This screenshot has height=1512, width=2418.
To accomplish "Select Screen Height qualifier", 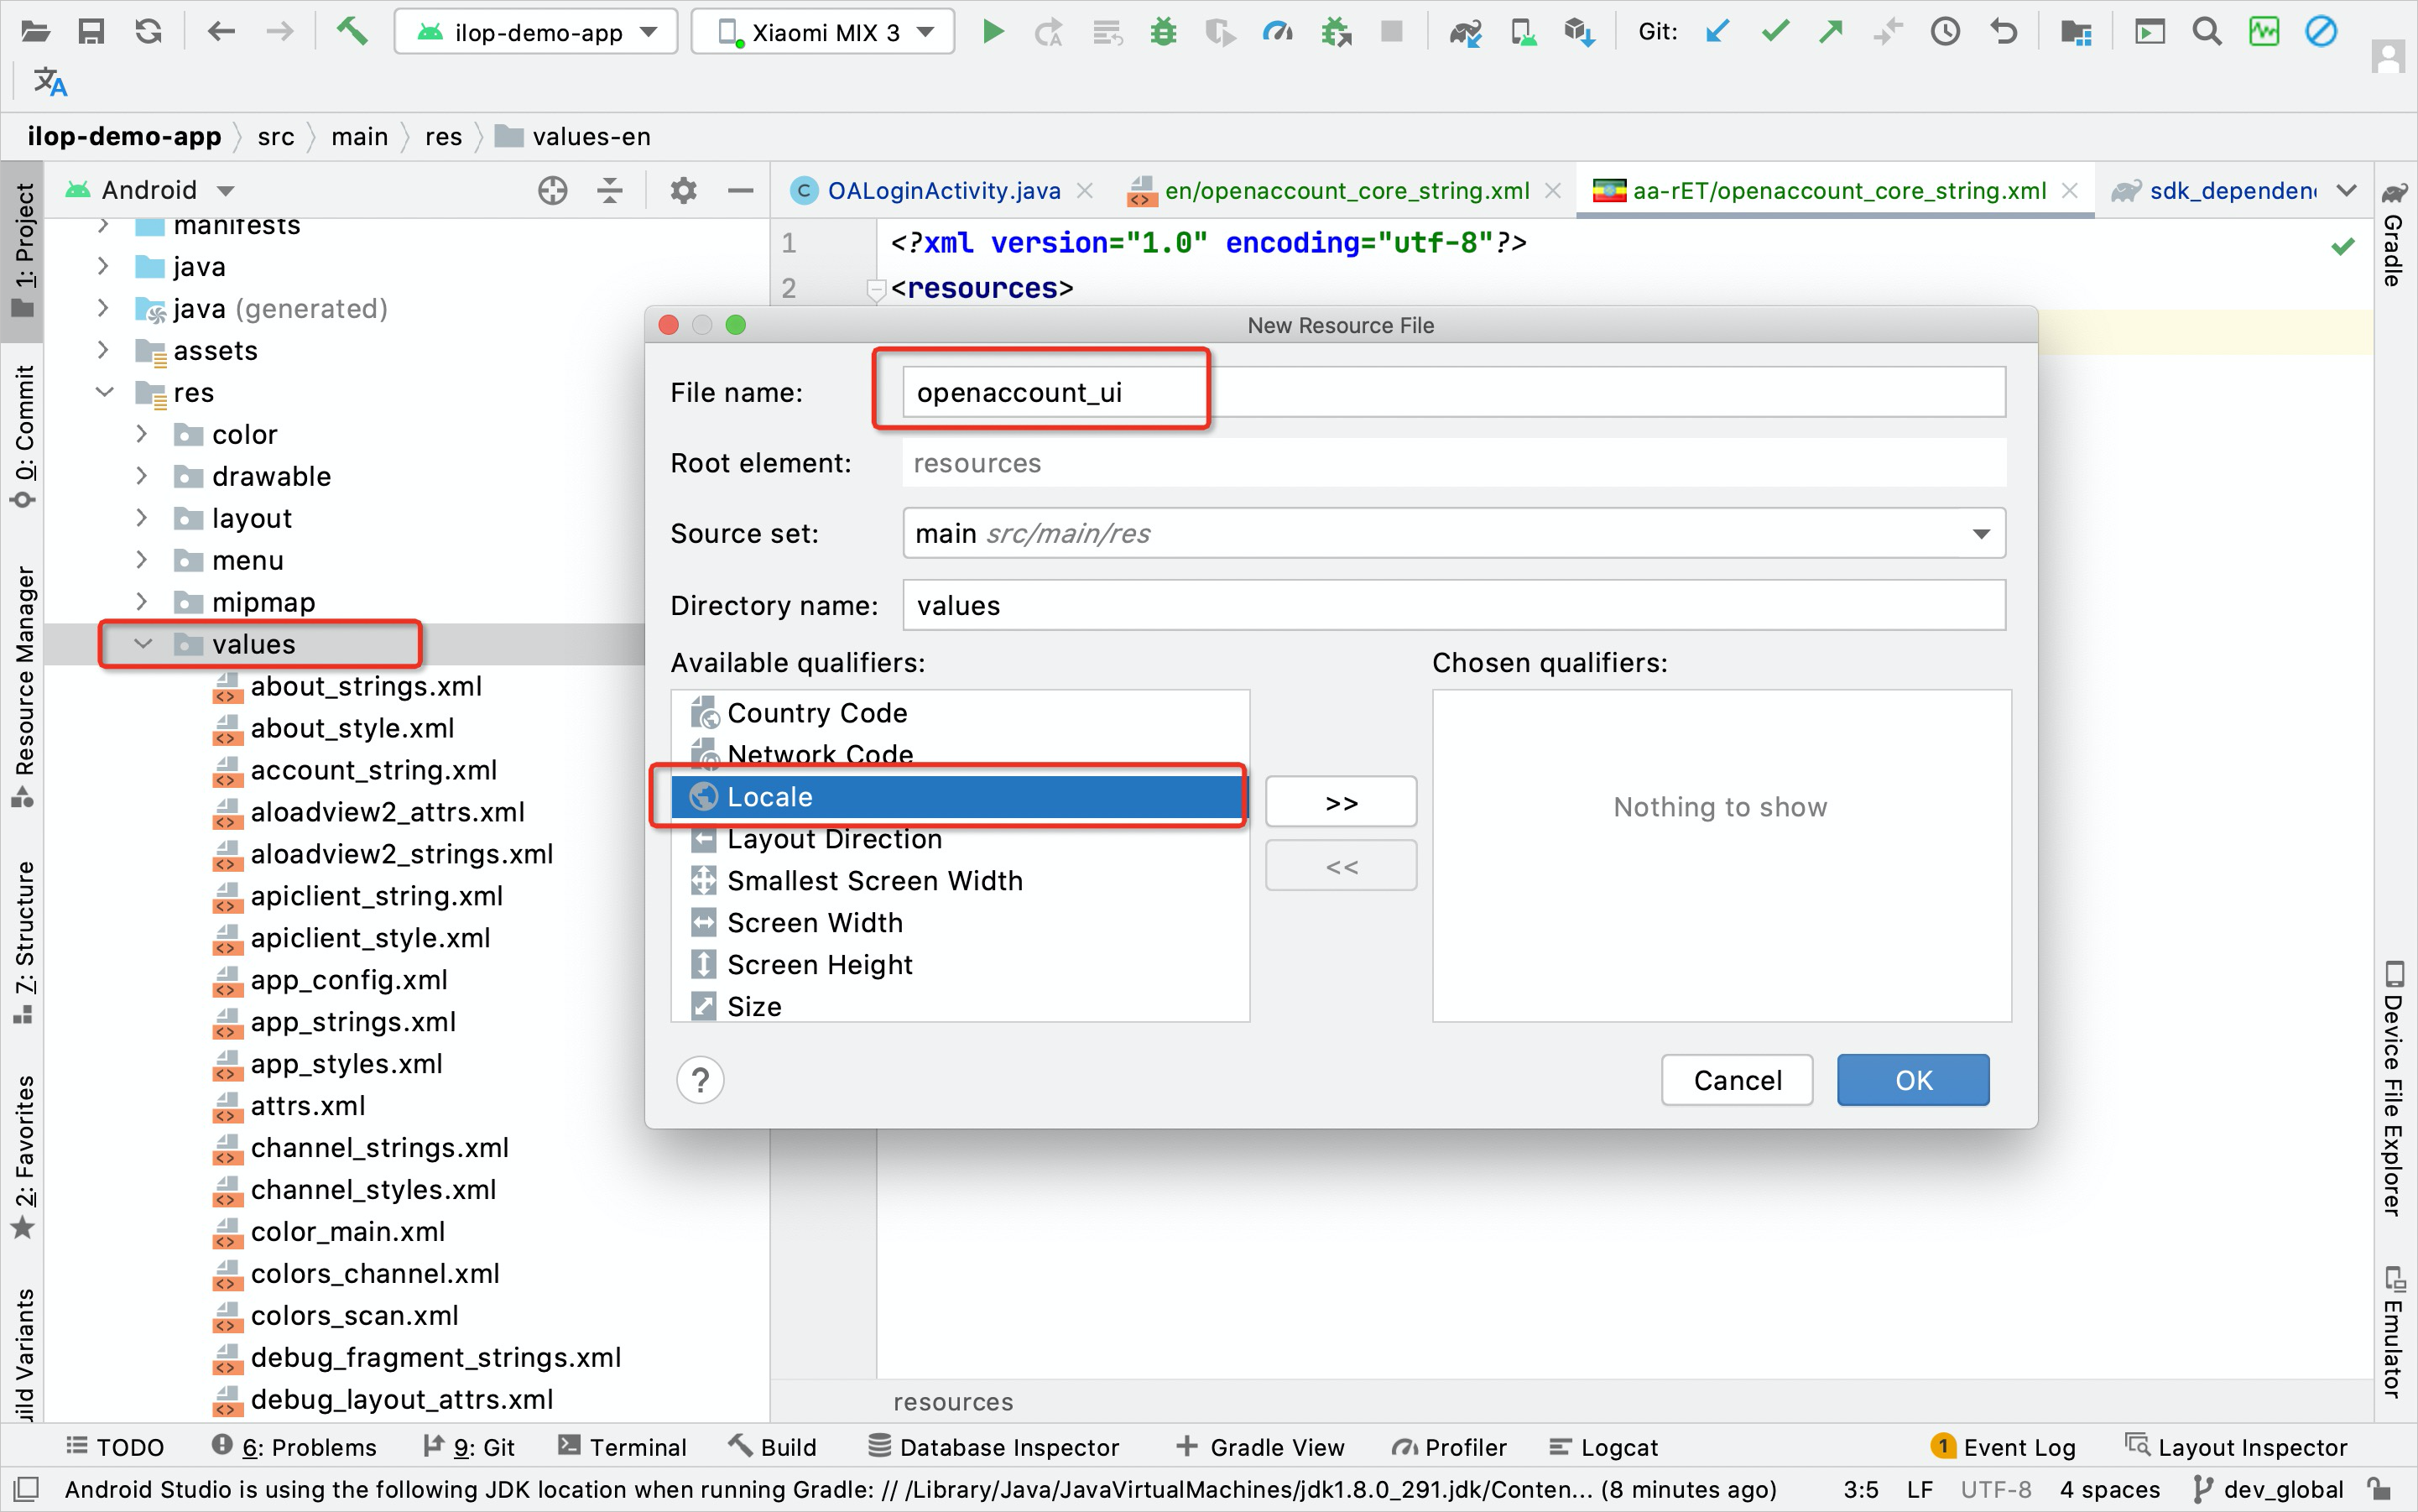I will pyautogui.click(x=960, y=965).
